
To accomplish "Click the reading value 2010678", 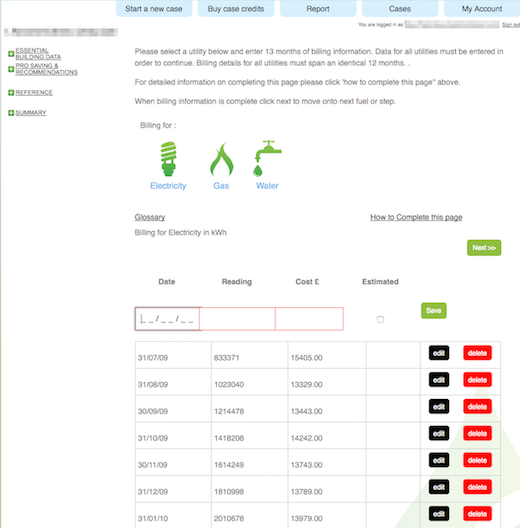I will pyautogui.click(x=229, y=519).
